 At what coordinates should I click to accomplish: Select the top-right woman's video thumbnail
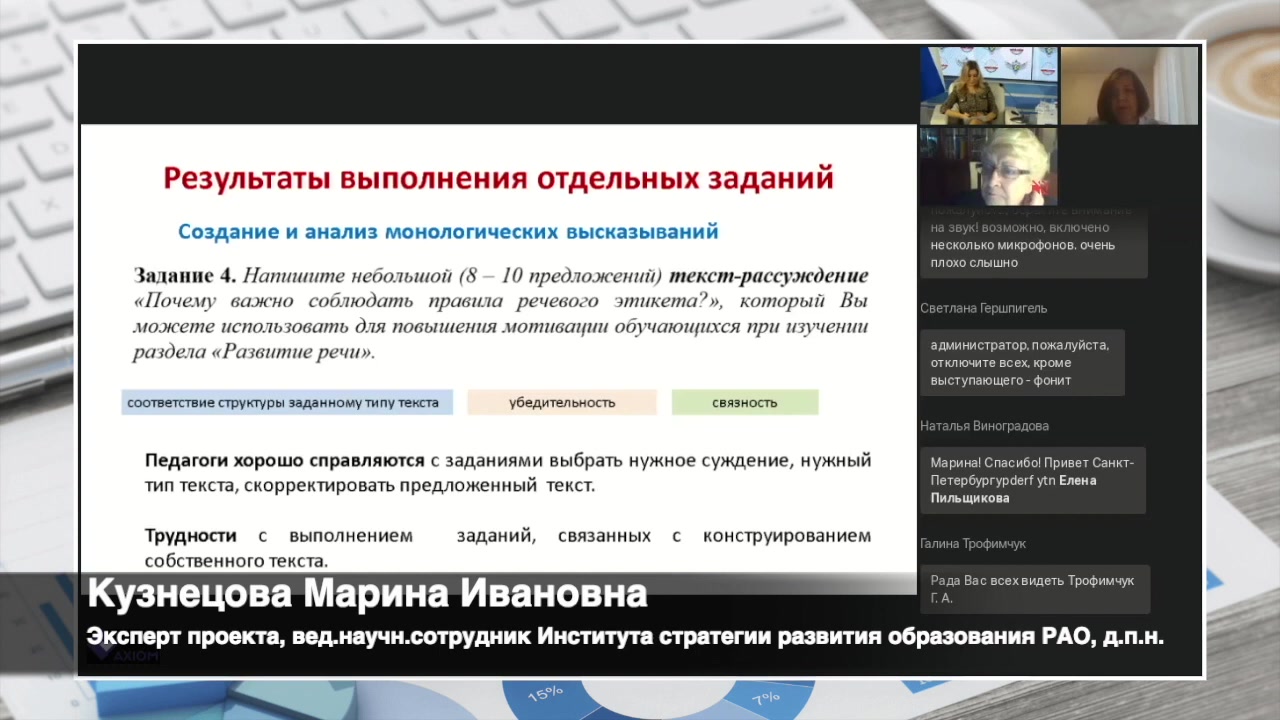pos(1129,86)
